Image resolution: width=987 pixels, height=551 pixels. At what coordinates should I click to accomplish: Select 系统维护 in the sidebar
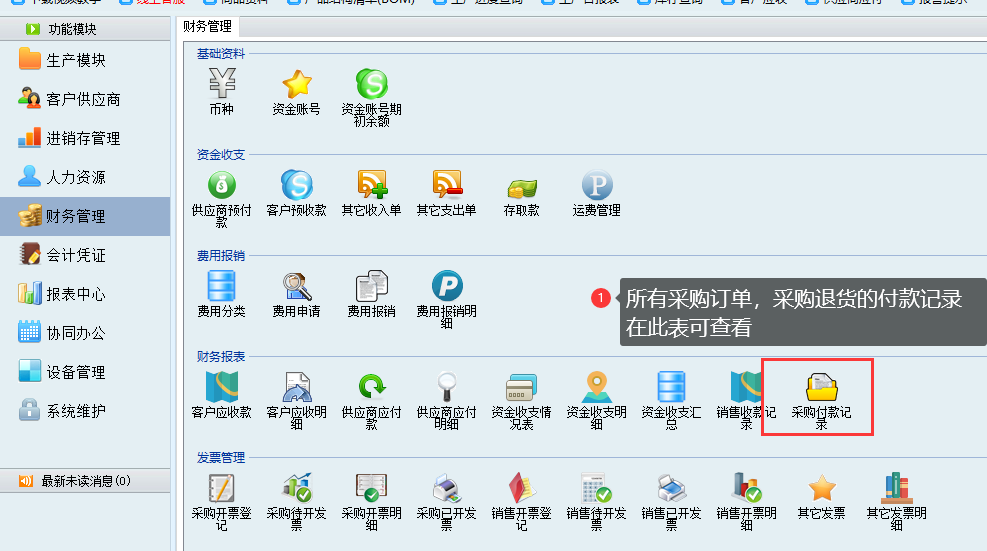(75, 411)
